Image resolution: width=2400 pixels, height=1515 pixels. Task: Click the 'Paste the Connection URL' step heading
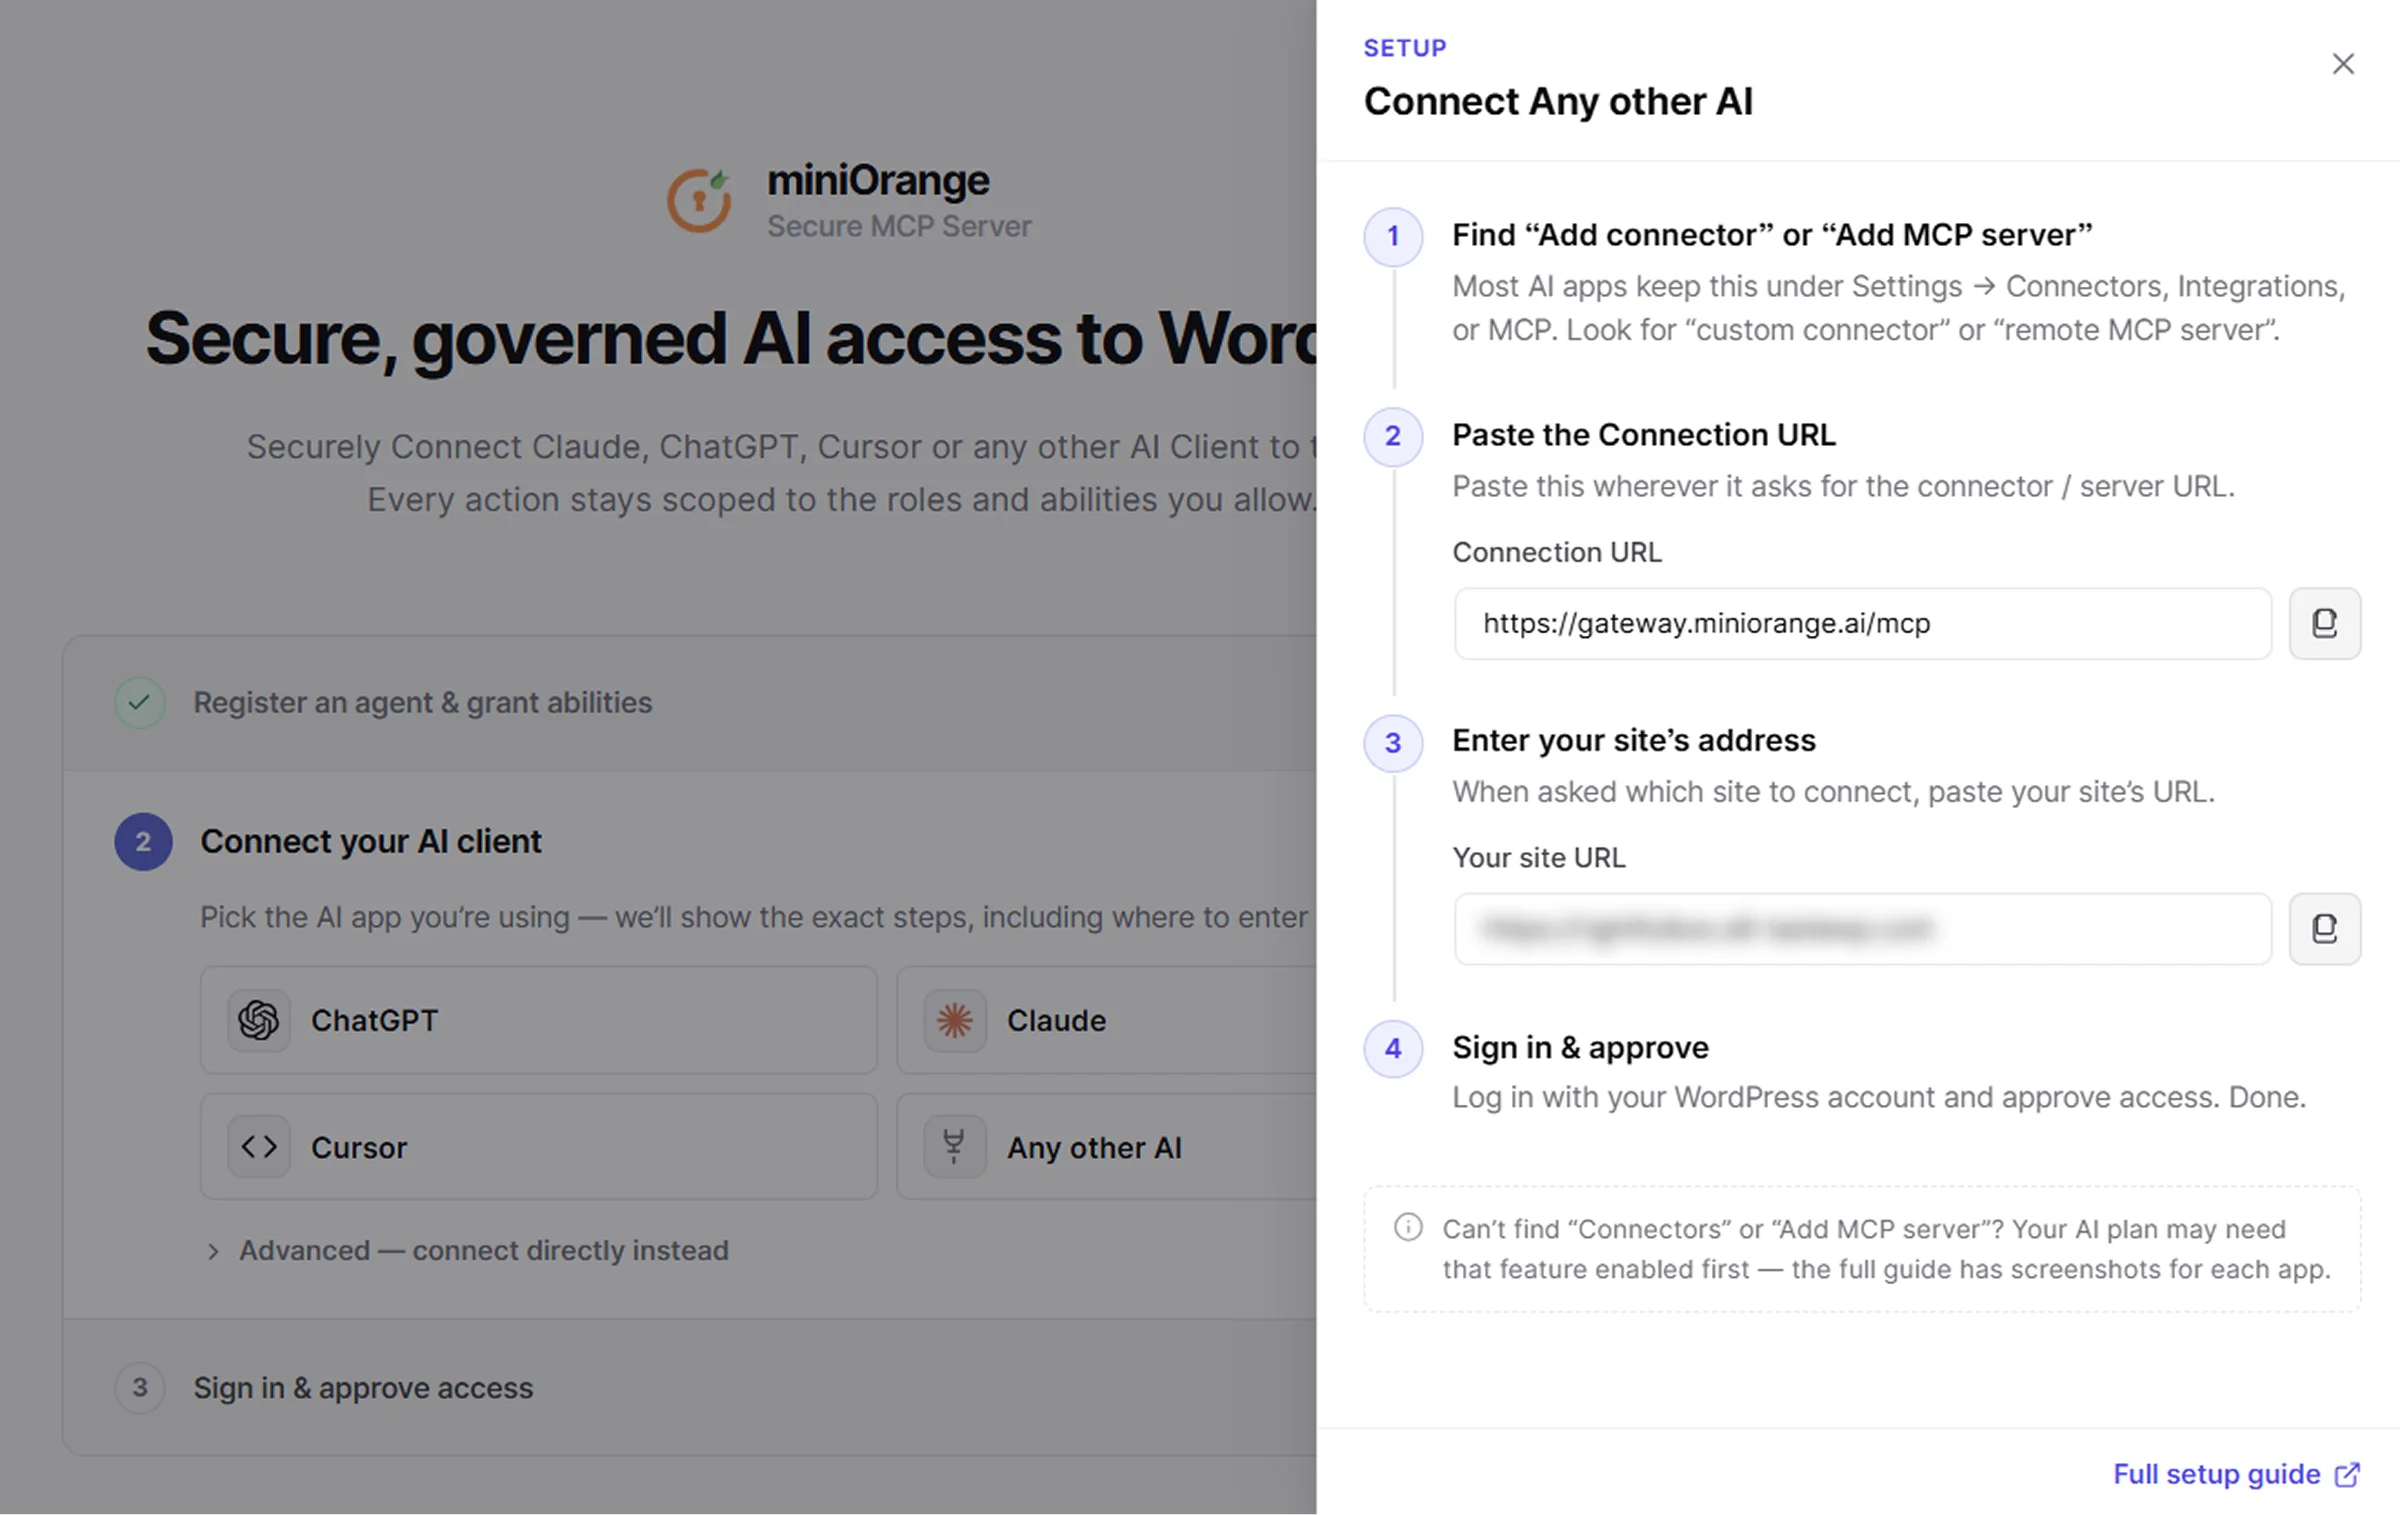pyautogui.click(x=1644, y=435)
